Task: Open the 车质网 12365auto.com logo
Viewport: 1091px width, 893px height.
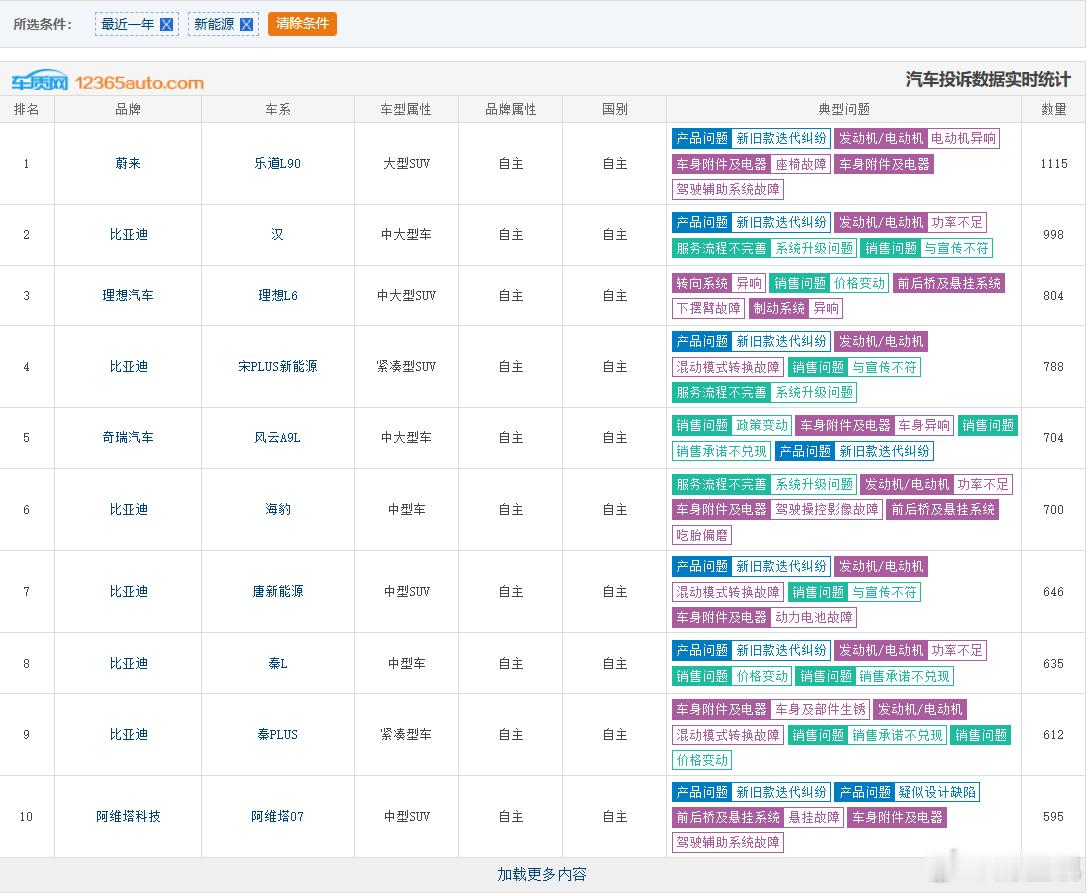Action: [108, 81]
